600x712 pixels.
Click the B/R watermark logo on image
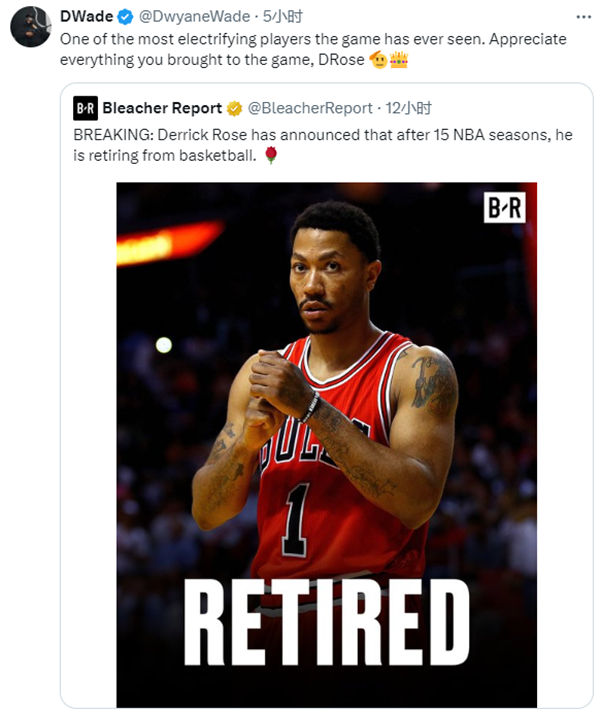[505, 208]
